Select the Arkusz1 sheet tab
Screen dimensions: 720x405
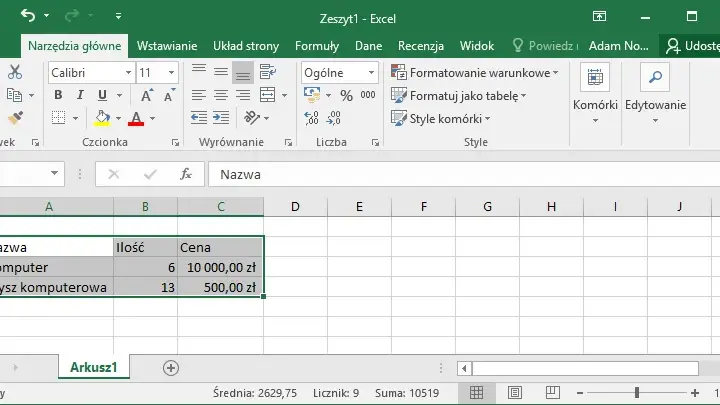94,367
